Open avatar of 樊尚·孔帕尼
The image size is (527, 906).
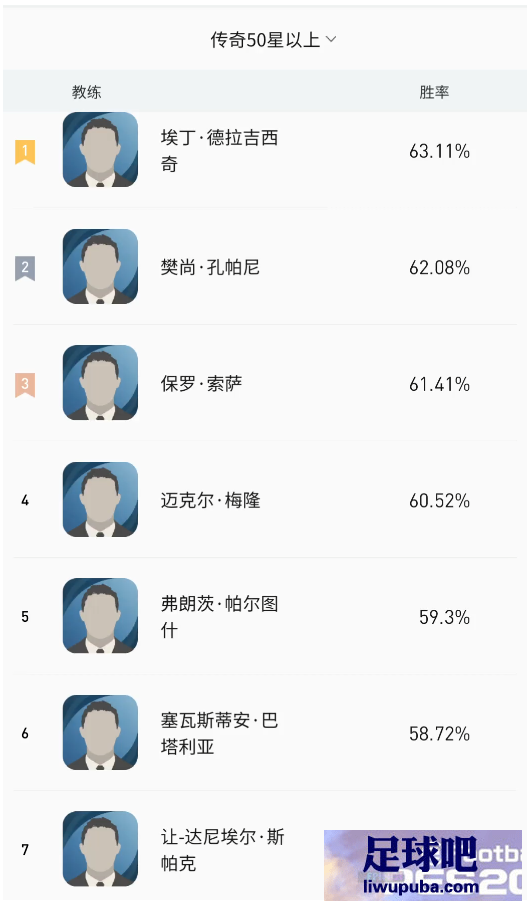pyautogui.click(x=101, y=266)
